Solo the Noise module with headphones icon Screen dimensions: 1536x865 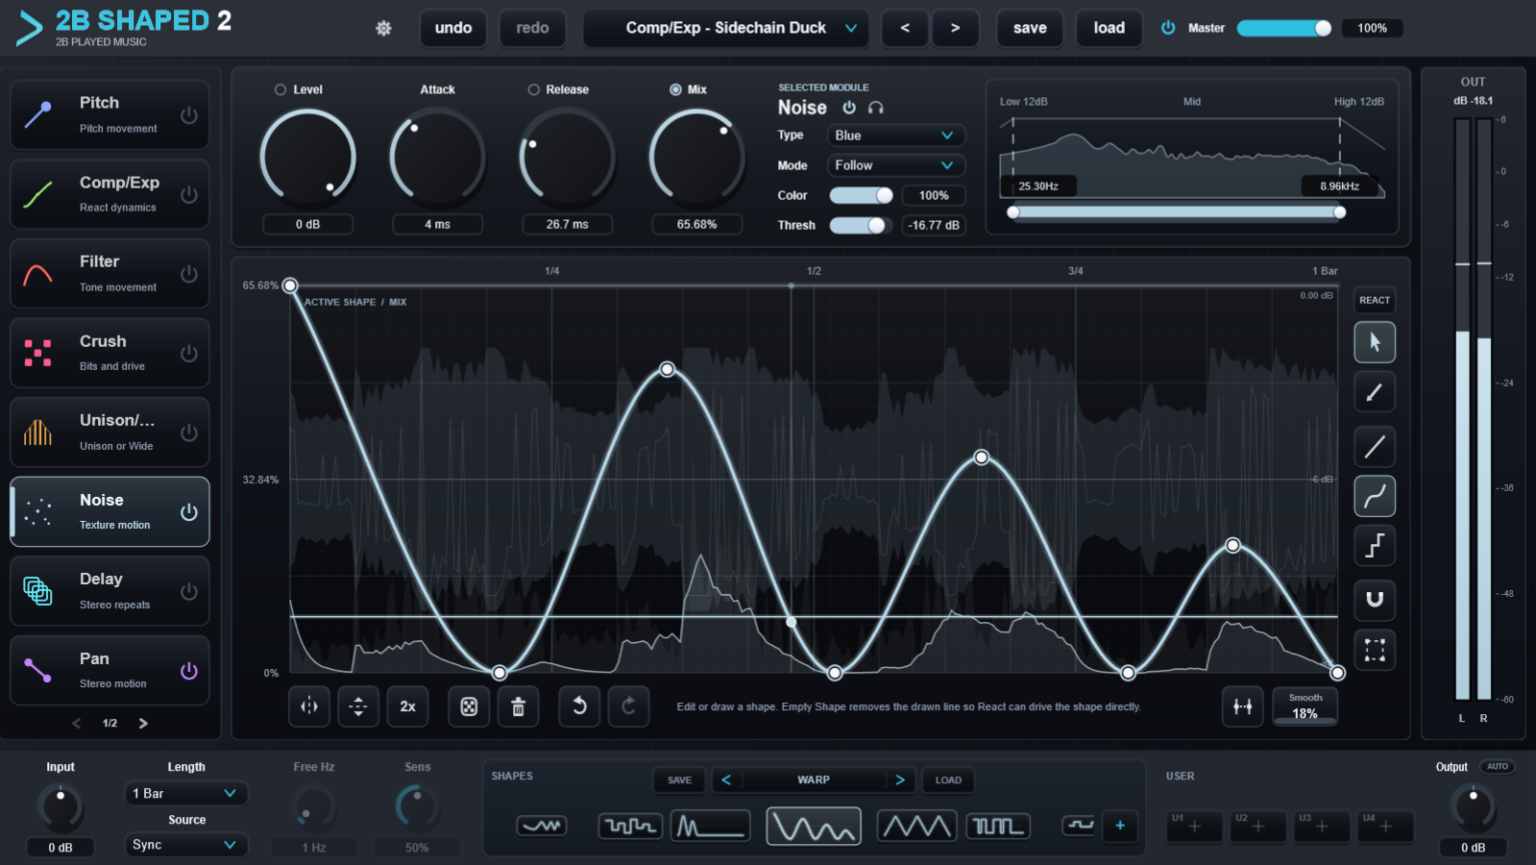(x=876, y=108)
